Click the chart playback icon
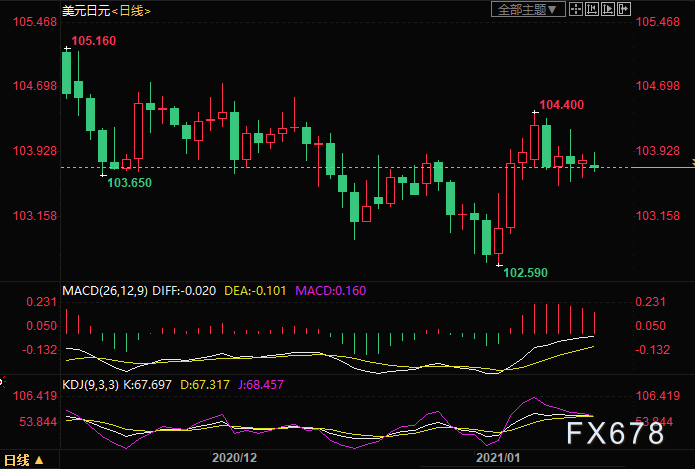The width and height of the screenshot is (695, 469). point(606,9)
